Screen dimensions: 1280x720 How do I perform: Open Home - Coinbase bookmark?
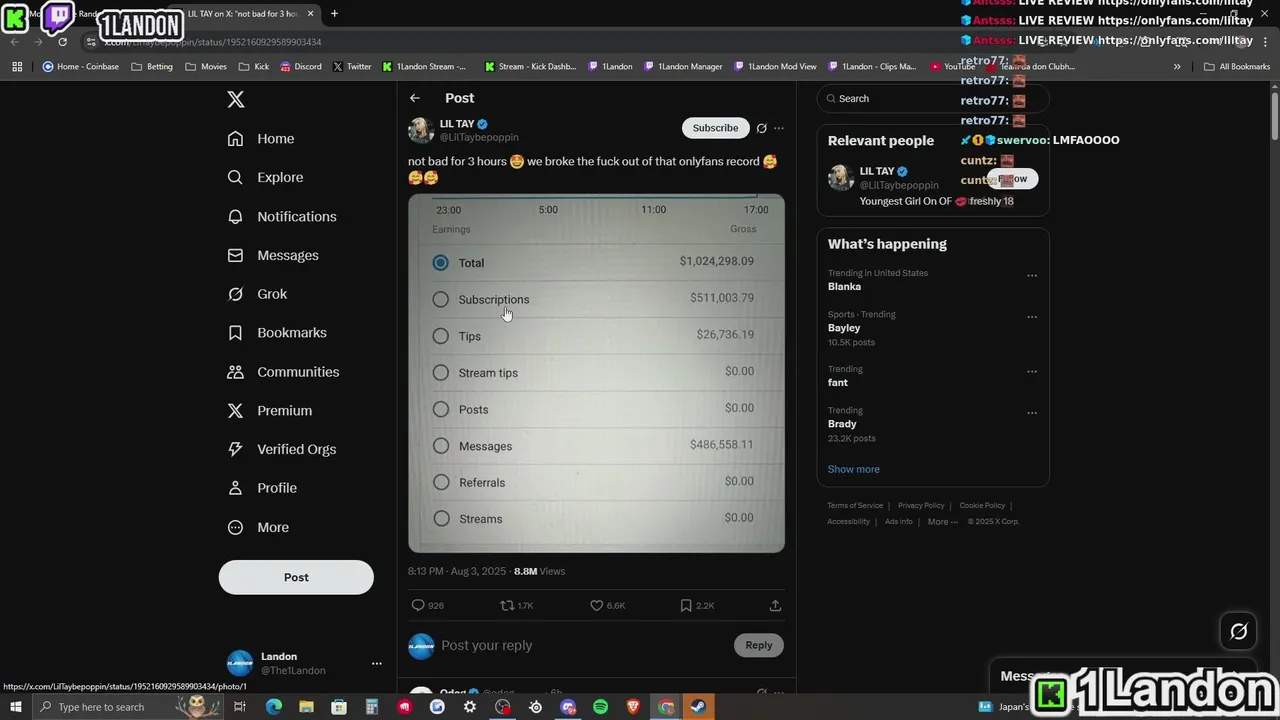click(x=81, y=67)
